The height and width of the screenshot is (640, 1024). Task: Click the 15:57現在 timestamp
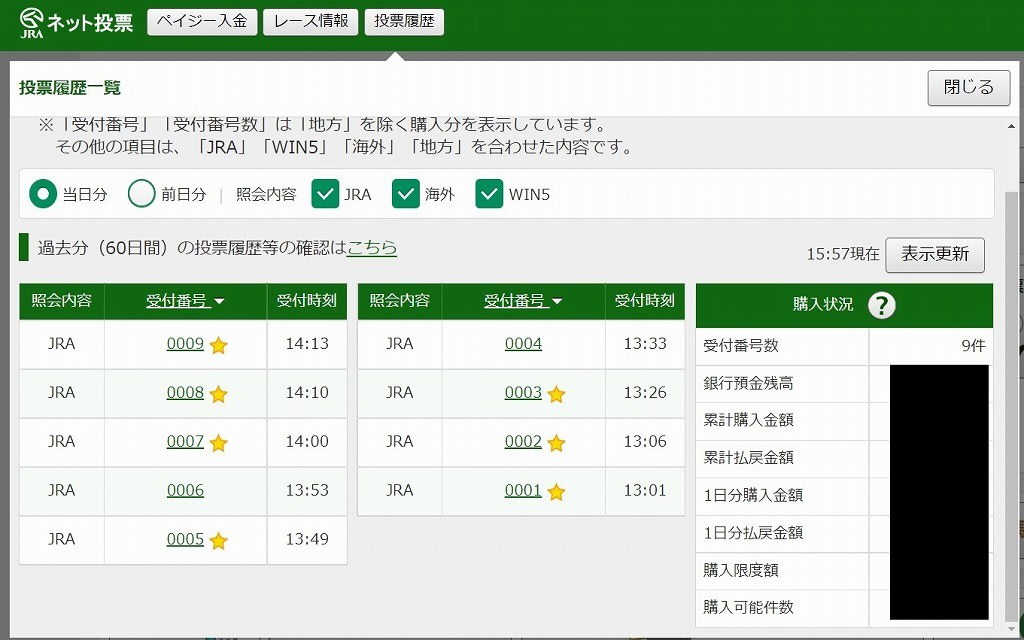(x=843, y=255)
